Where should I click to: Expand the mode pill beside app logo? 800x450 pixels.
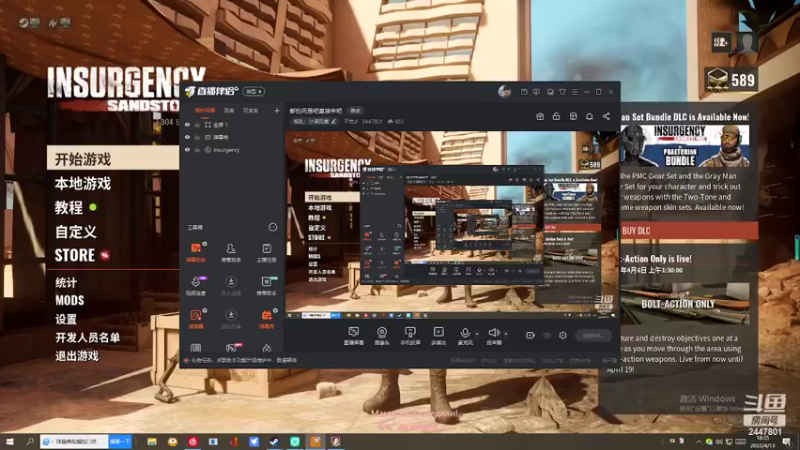pyautogui.click(x=254, y=91)
